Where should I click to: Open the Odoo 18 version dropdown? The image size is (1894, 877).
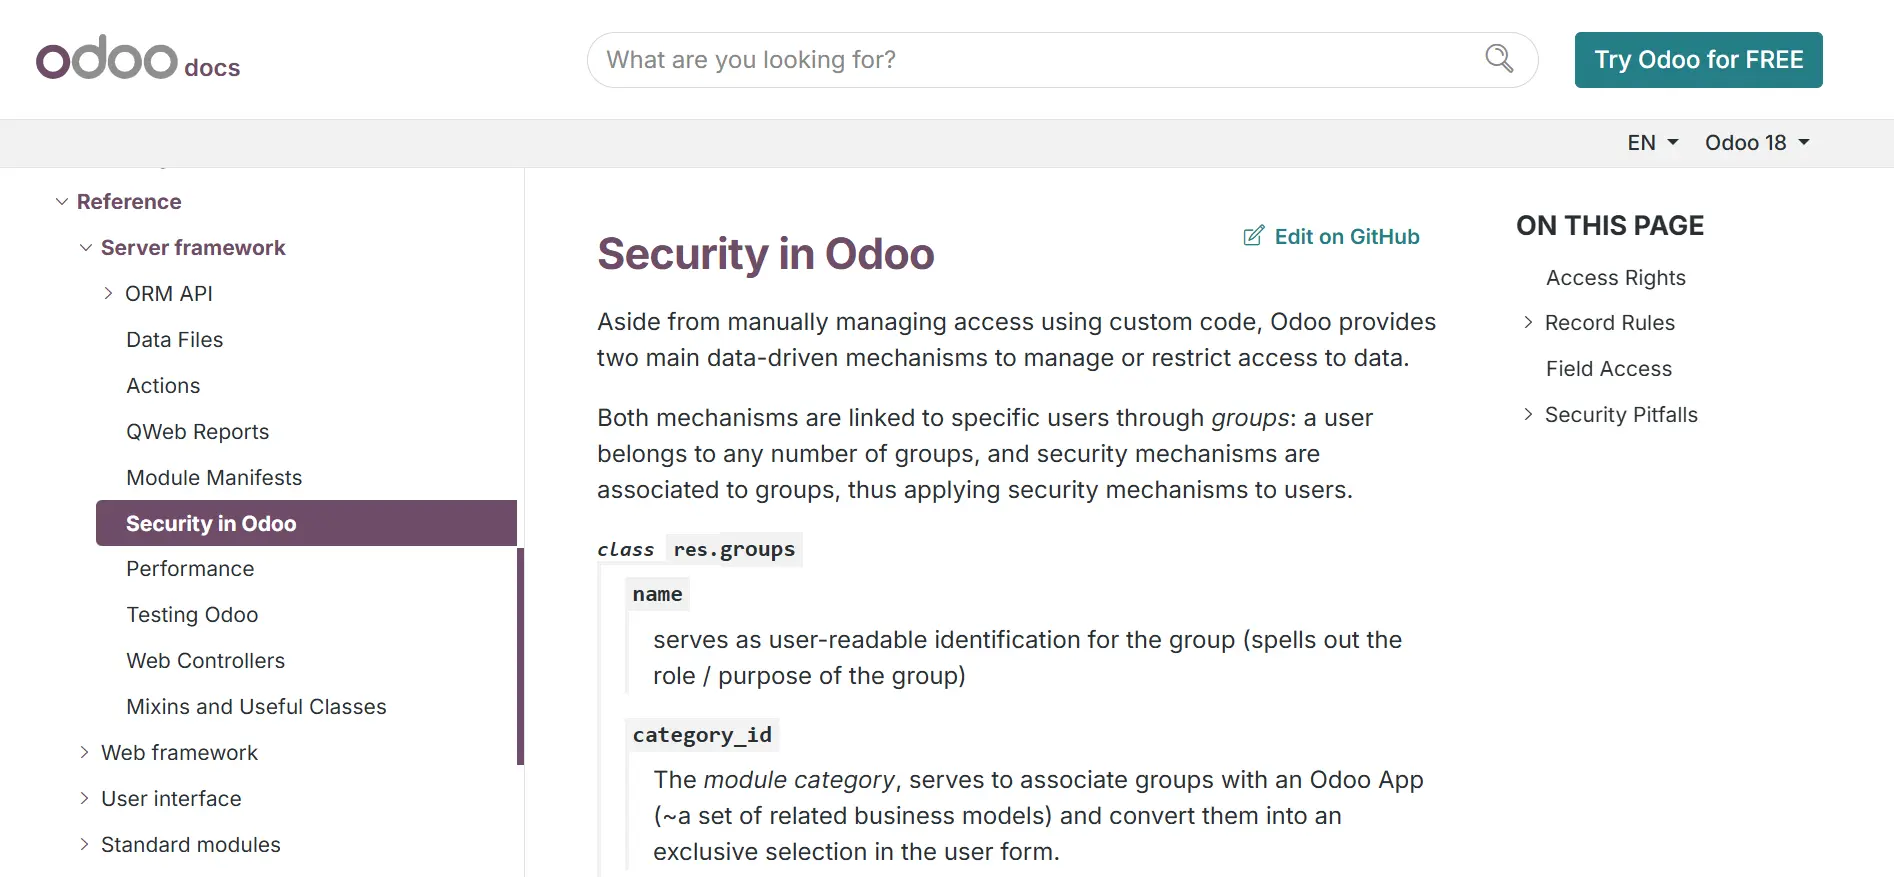pos(1757,143)
